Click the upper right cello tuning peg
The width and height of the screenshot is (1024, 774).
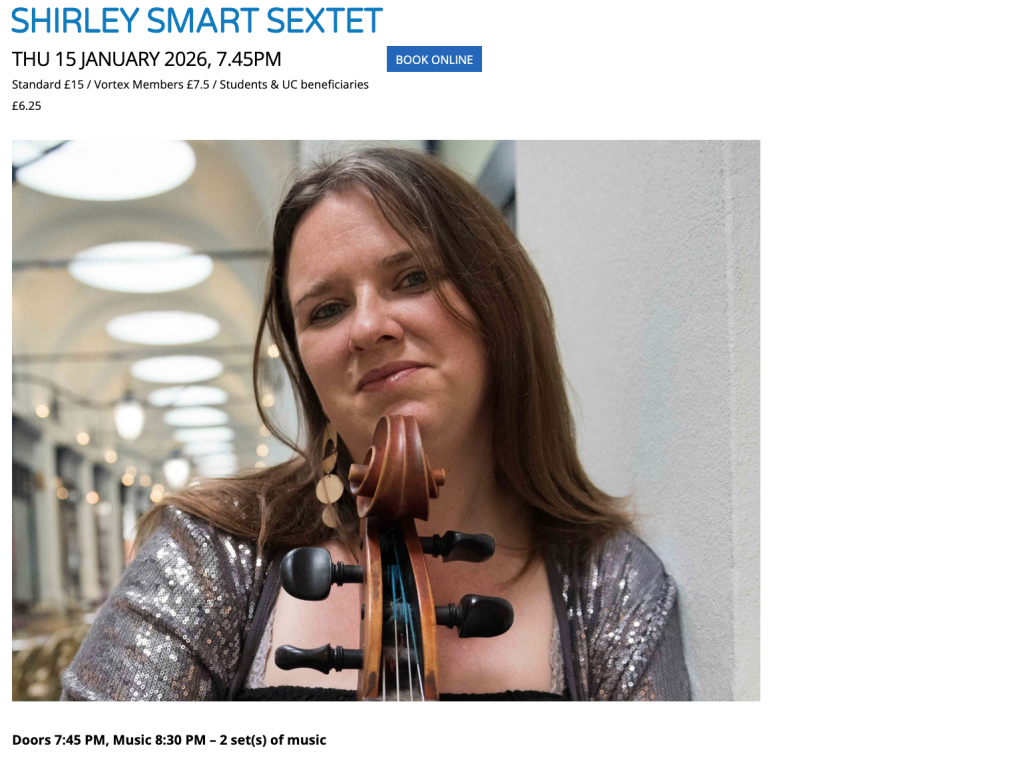[x=457, y=545]
